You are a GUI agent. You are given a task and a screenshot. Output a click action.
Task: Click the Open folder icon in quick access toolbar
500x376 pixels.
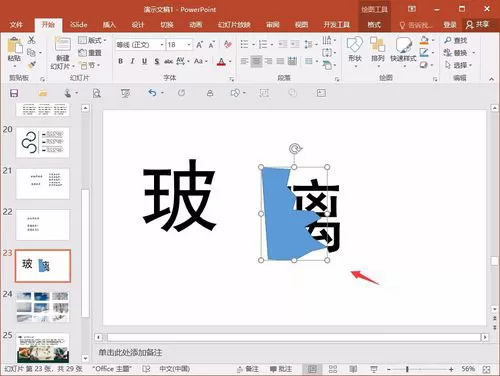coord(43,93)
